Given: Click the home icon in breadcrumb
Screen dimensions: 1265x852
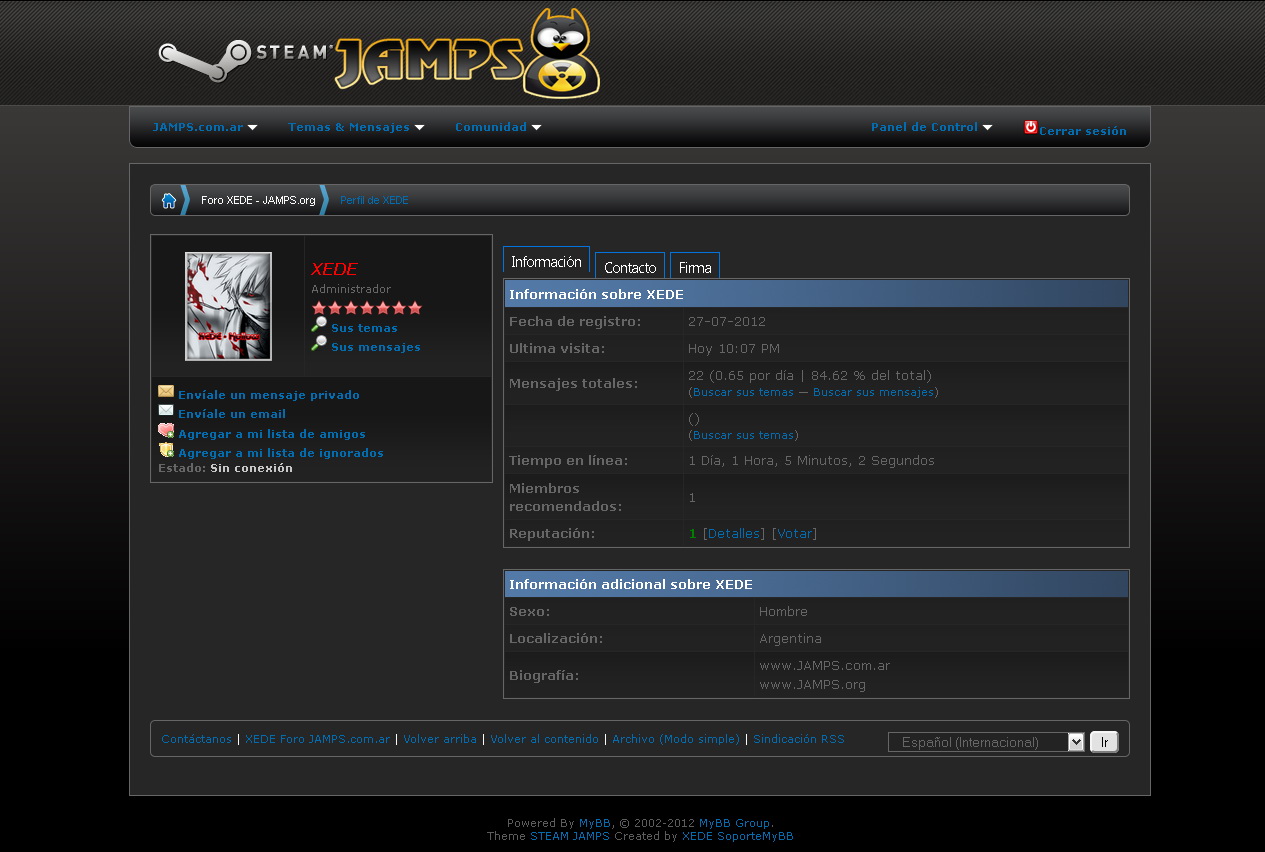Looking at the screenshot, I should point(168,200).
